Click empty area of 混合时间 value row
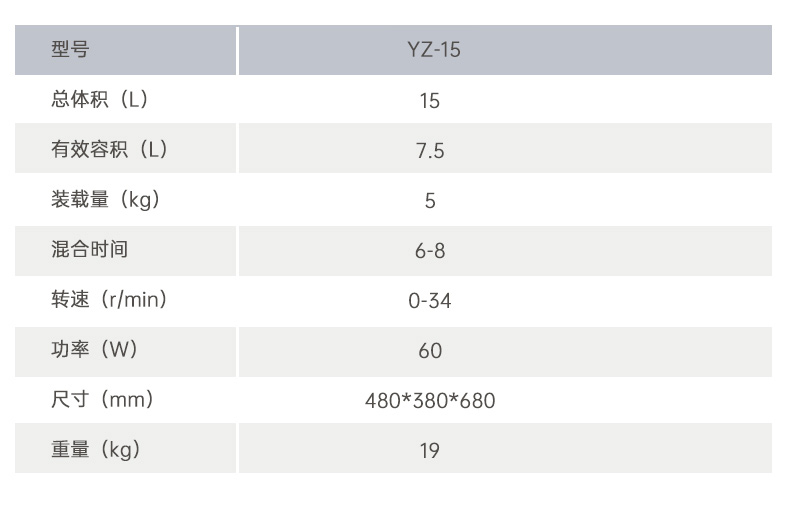This screenshot has height=514, width=790. (x=605, y=250)
